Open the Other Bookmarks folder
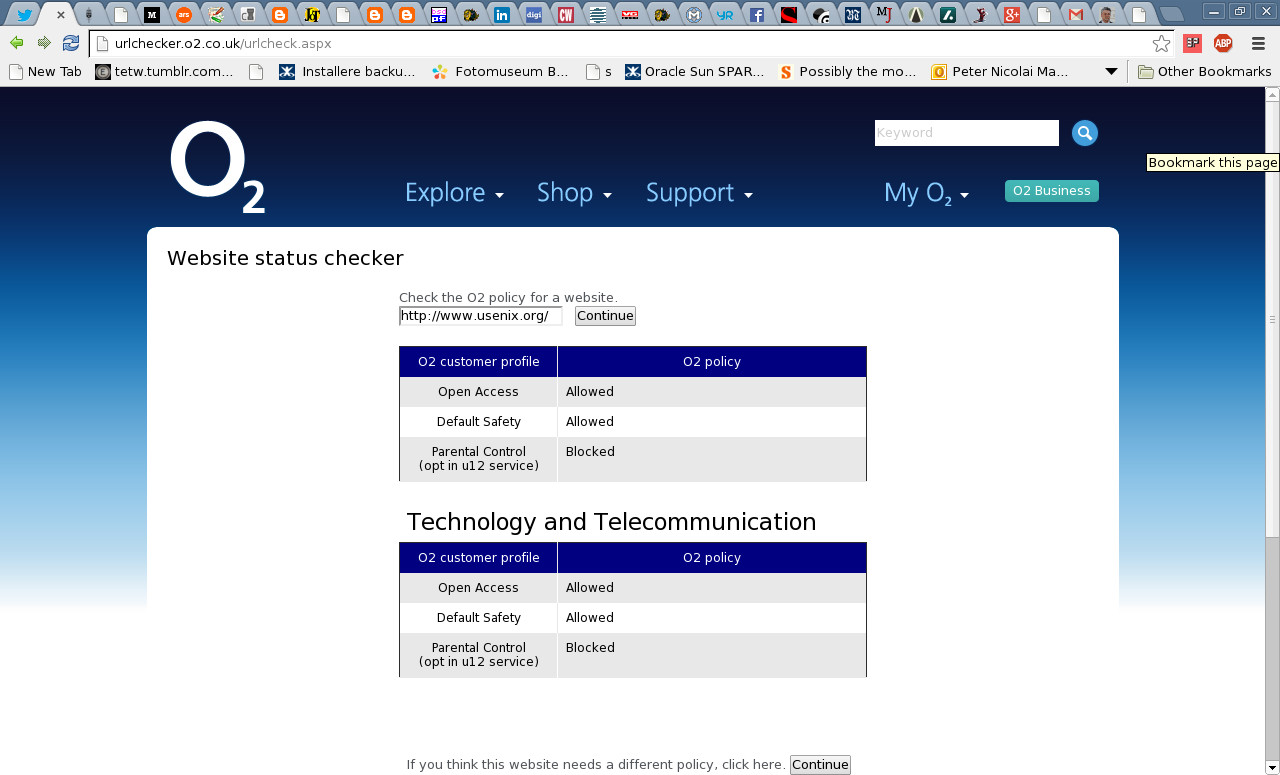 click(1205, 72)
